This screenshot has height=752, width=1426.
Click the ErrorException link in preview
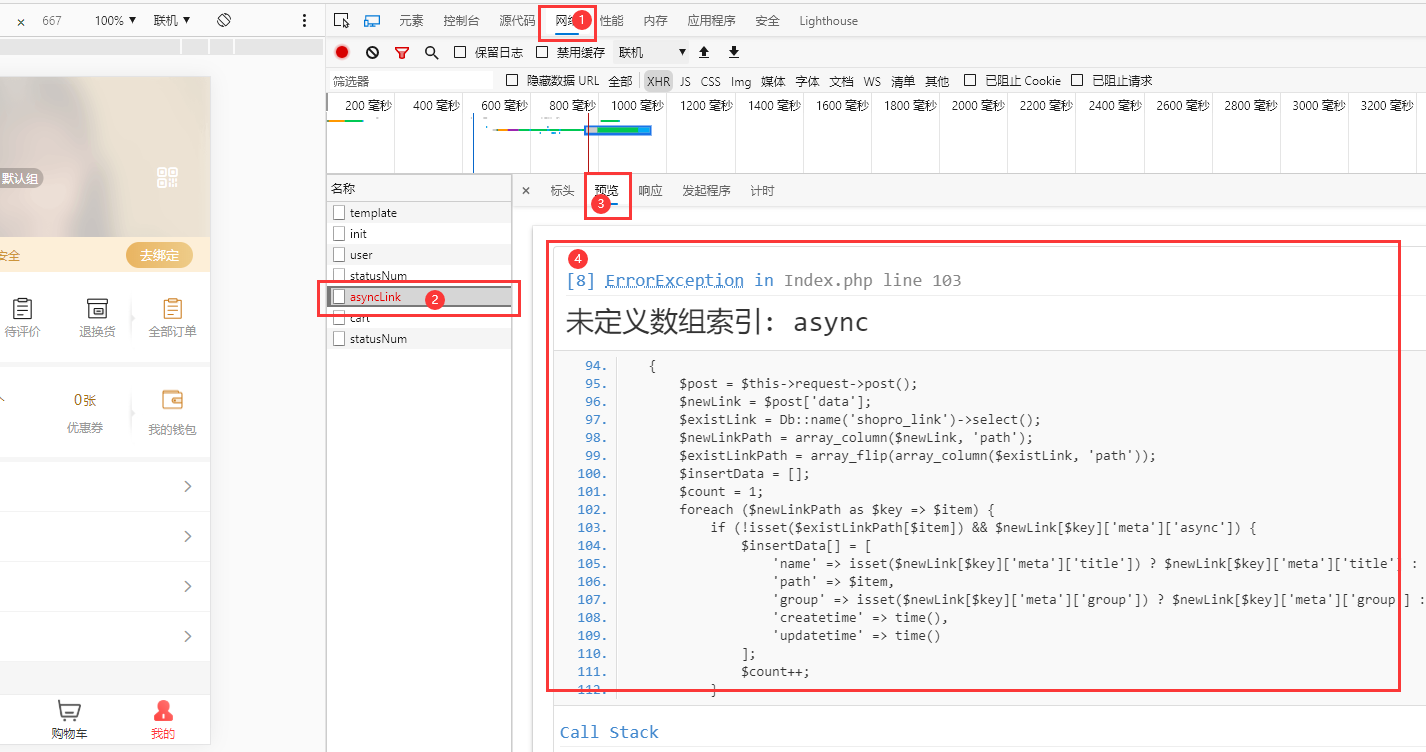pyautogui.click(x=674, y=280)
